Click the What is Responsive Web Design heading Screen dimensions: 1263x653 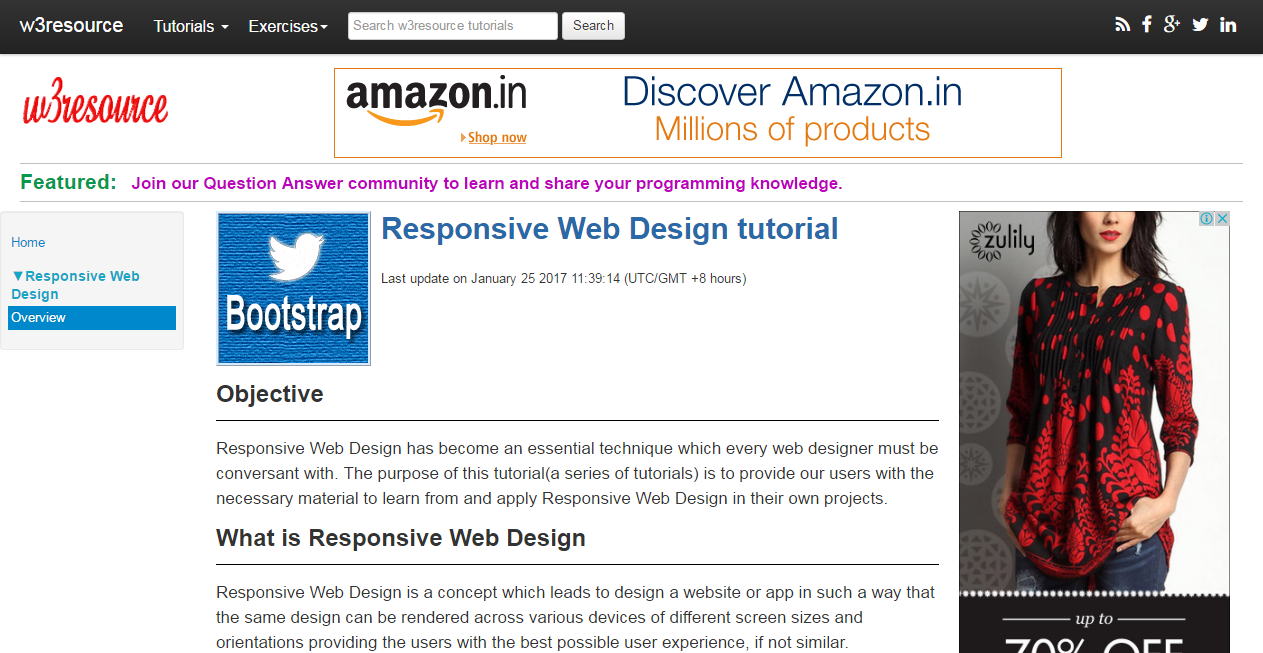click(x=401, y=538)
